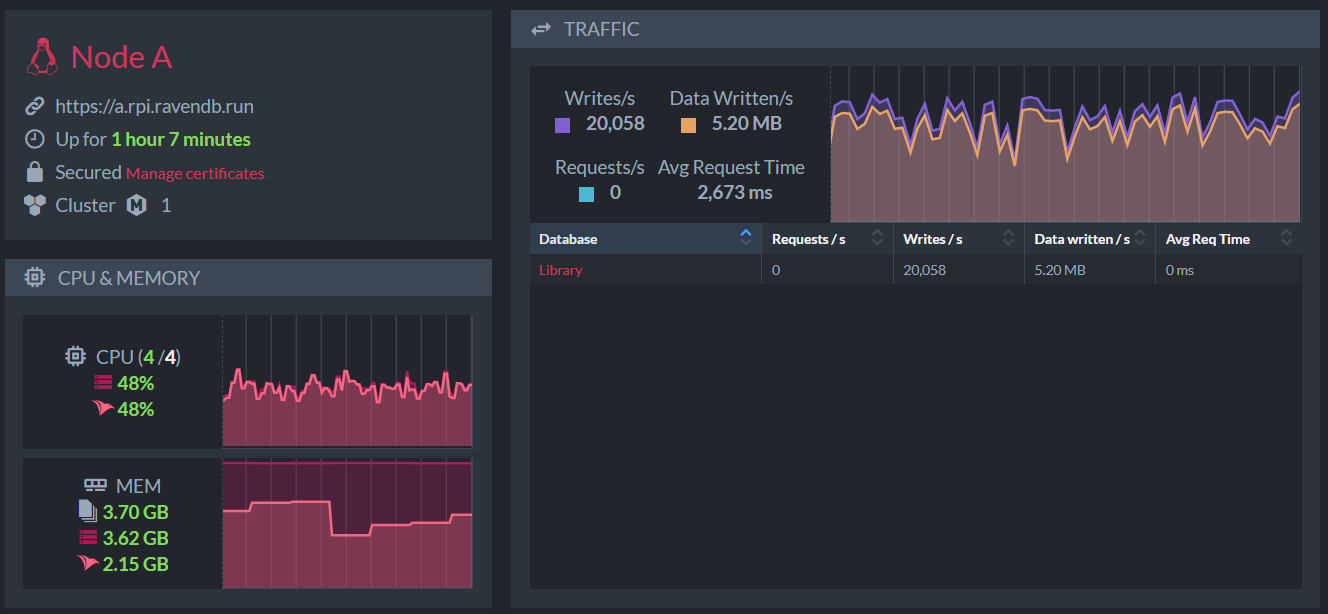Sort table by Data written / s column
Viewport: 1328px width, 614px height.
click(x=1090, y=239)
